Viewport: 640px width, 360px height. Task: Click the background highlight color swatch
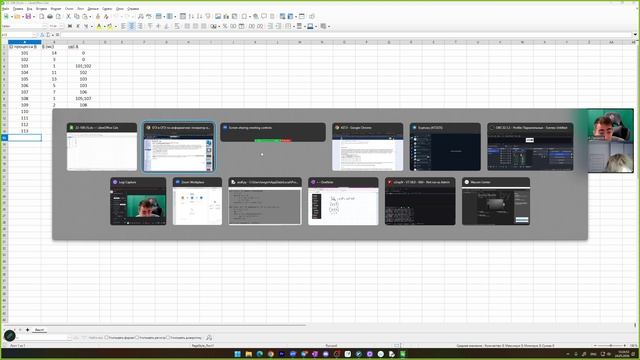pyautogui.click(x=110, y=26)
